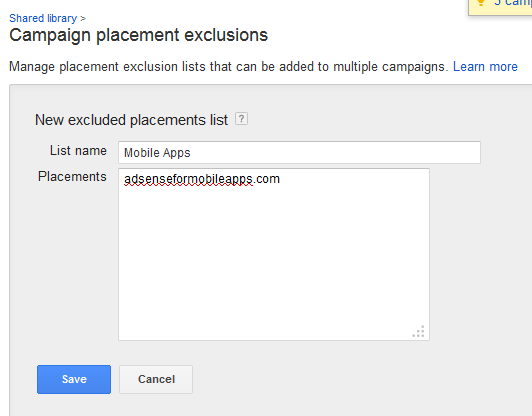This screenshot has height=416, width=532.
Task: Click the .com ending in Placements box
Action: [267, 179]
